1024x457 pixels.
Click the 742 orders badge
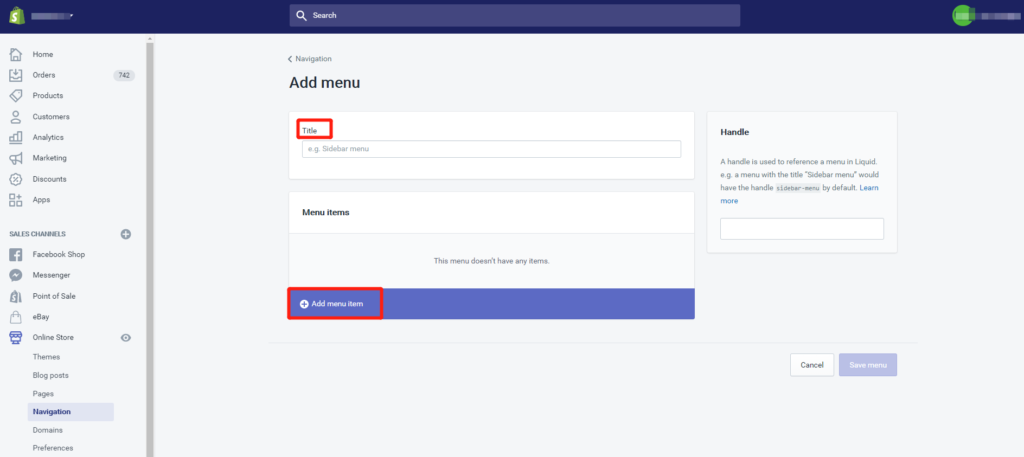pyautogui.click(x=124, y=75)
